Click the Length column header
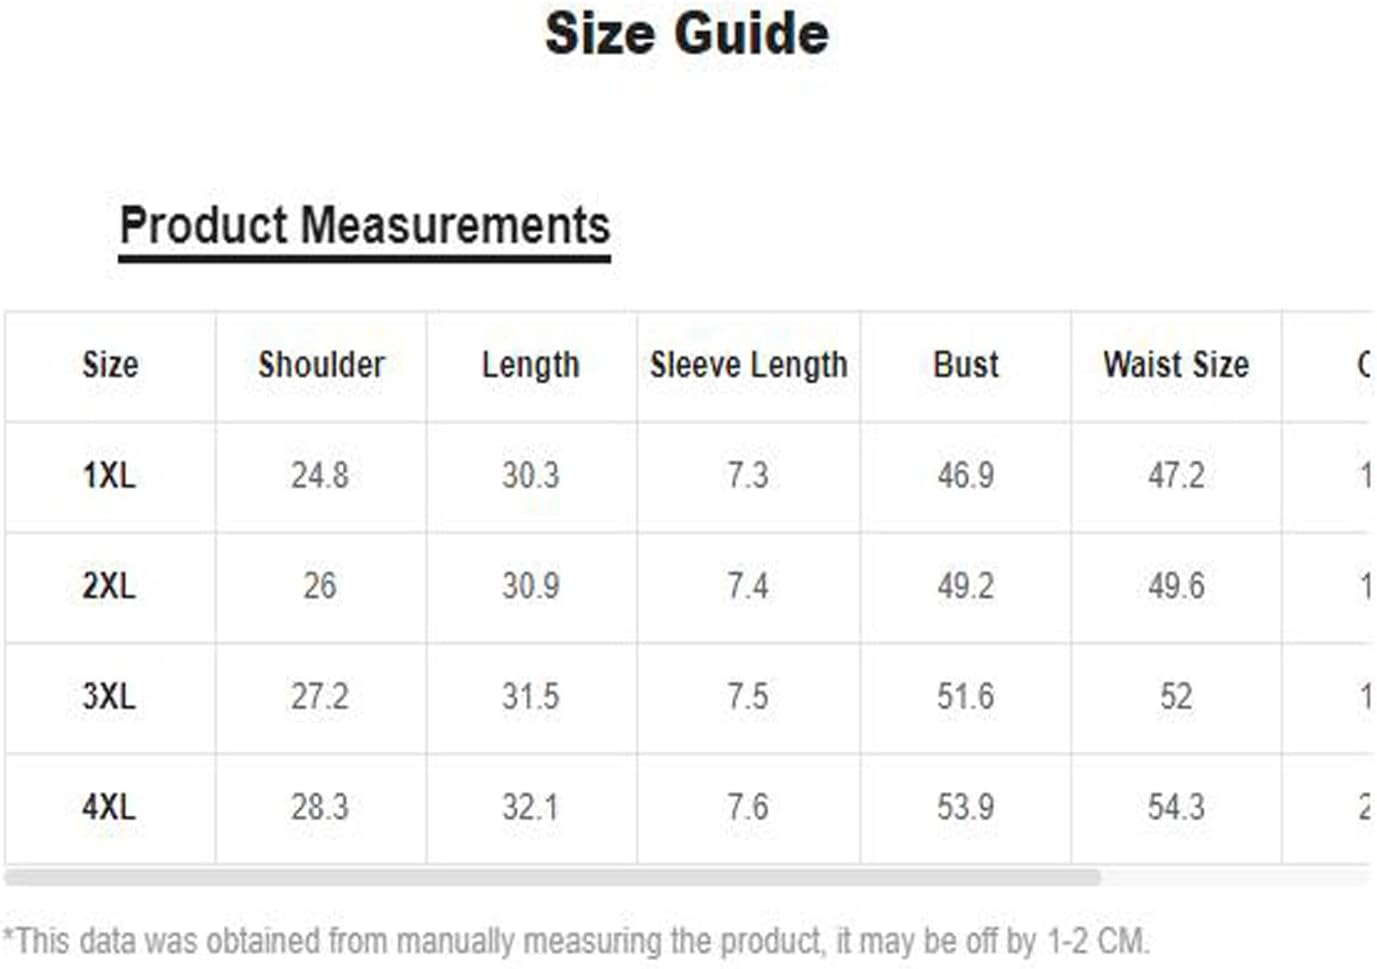 pyautogui.click(x=531, y=365)
